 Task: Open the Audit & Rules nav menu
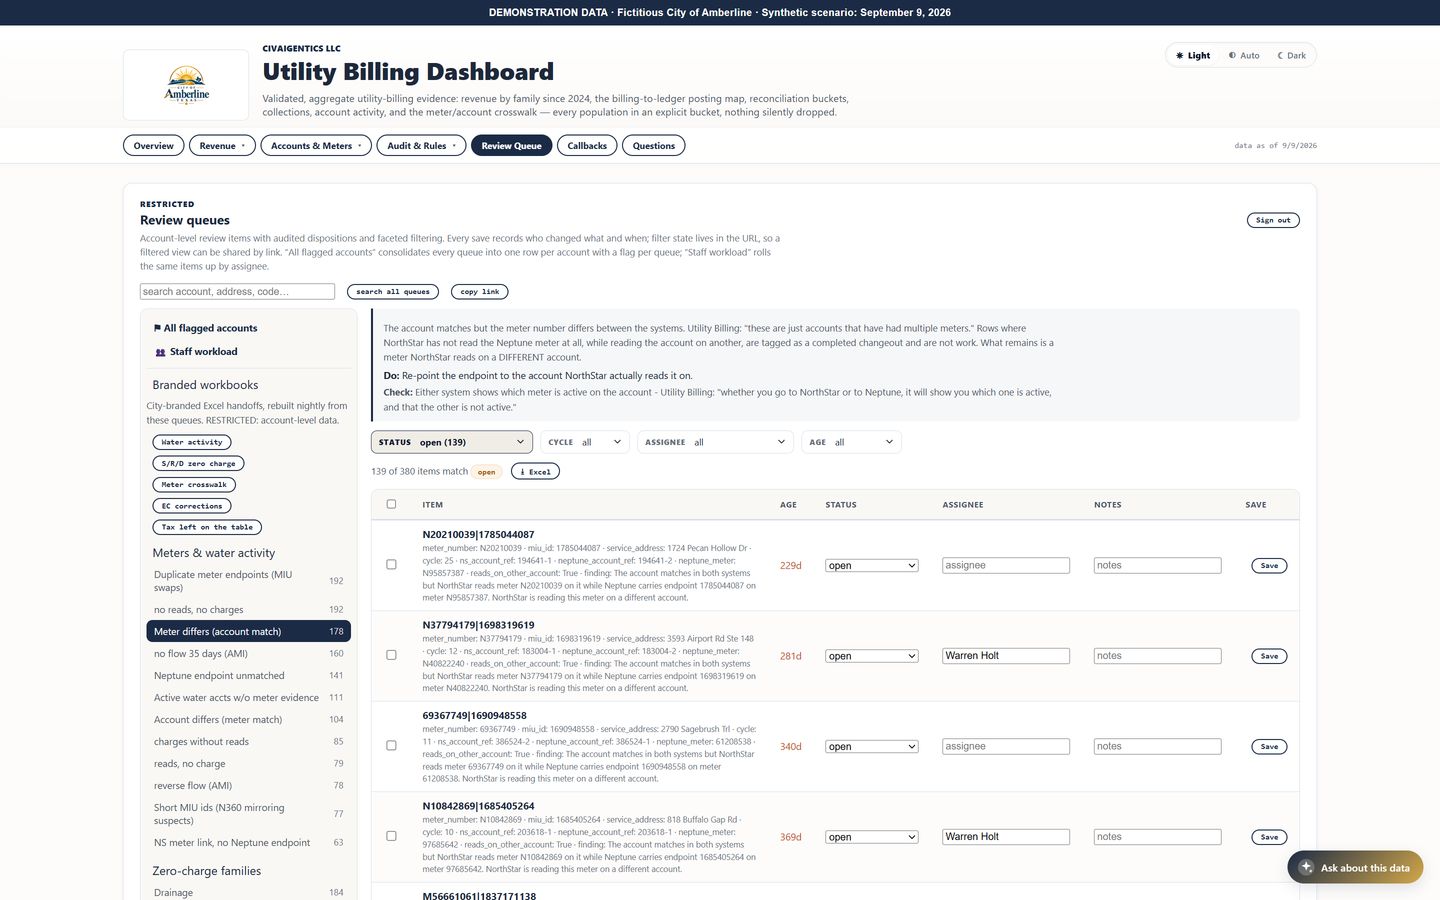coord(421,146)
